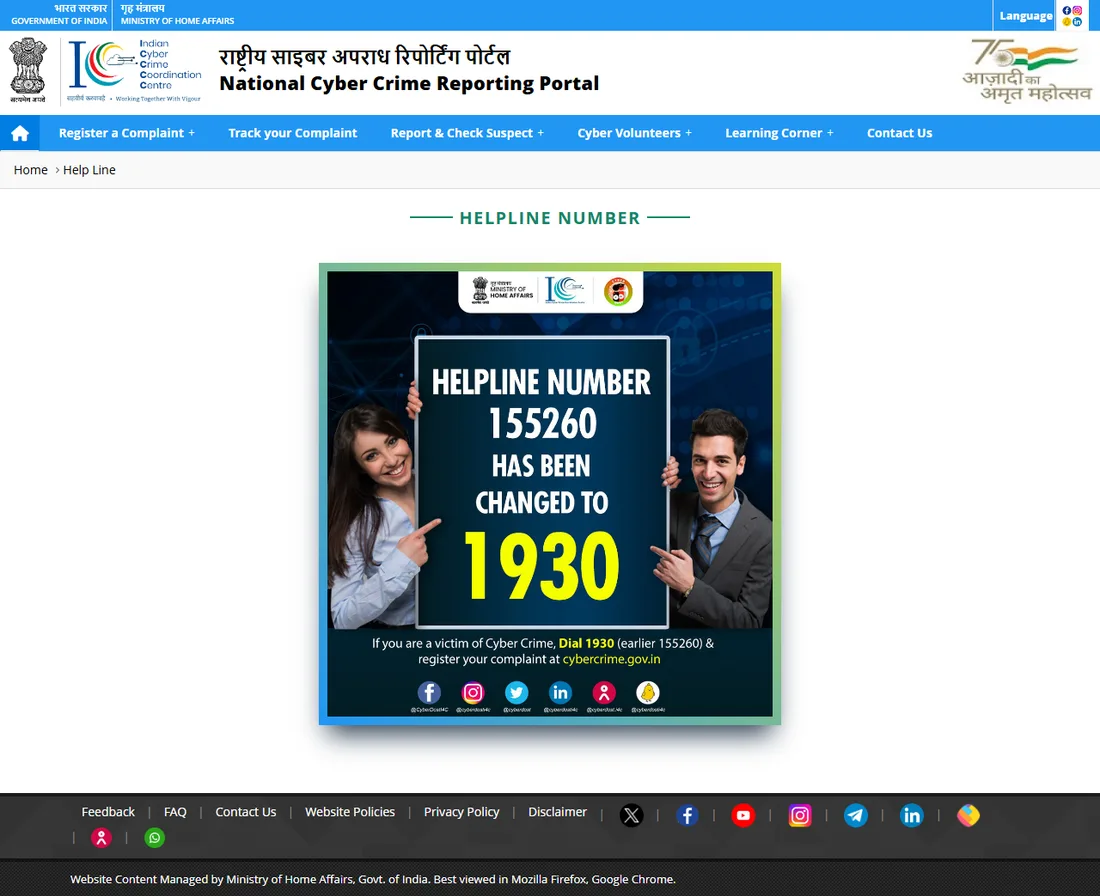Viewport: 1100px width, 896px height.
Task: Open multicolor heart icon in footer
Action: (x=968, y=815)
